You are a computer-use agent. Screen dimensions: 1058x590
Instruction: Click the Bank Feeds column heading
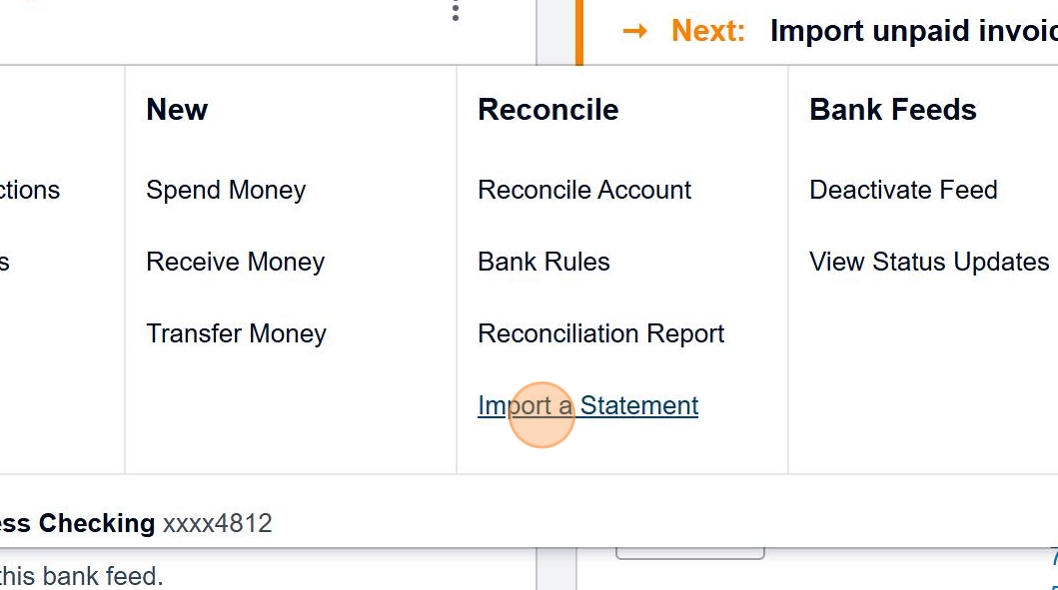pyautogui.click(x=892, y=110)
